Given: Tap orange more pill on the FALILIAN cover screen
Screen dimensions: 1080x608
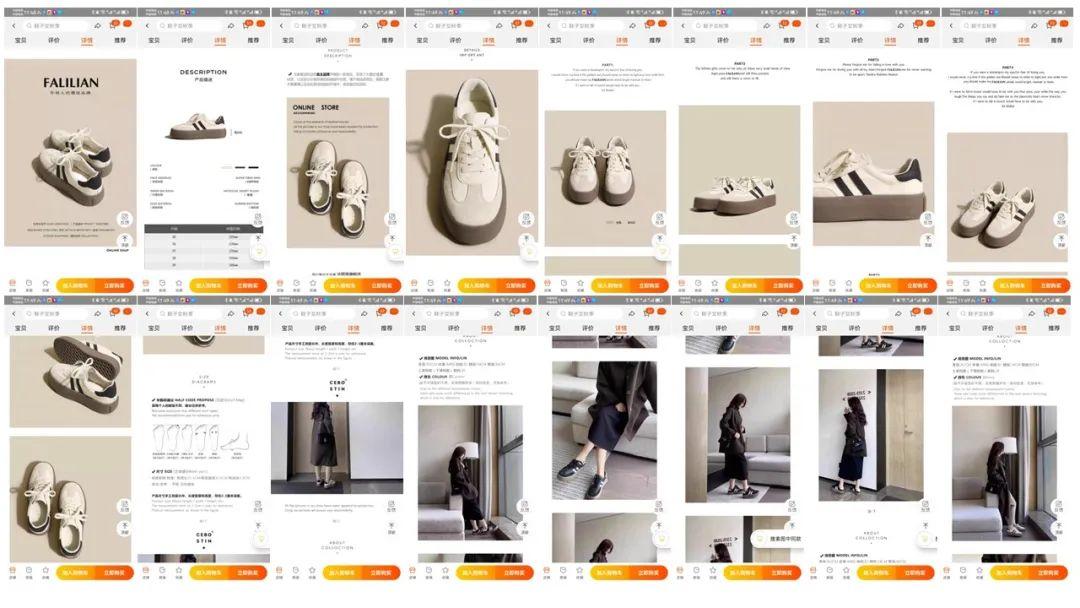Looking at the screenshot, I should click(x=128, y=24).
